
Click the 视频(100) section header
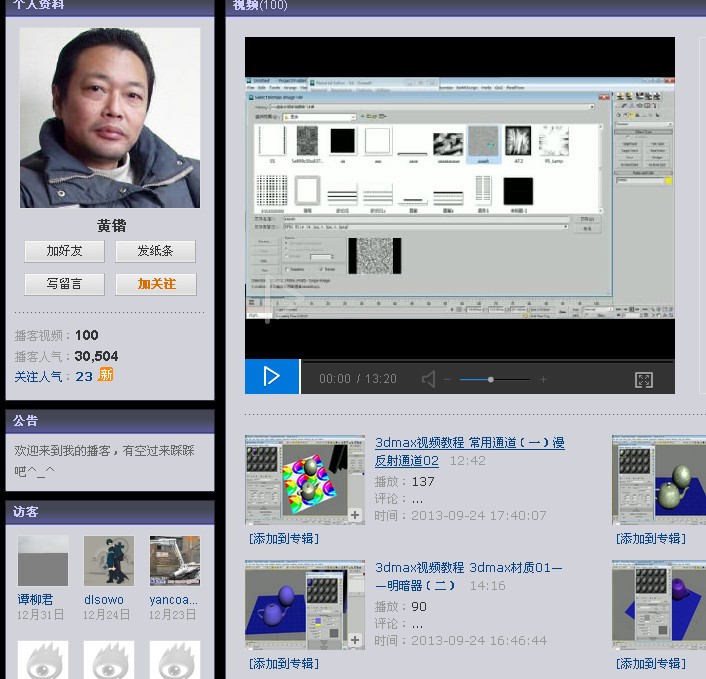point(260,5)
